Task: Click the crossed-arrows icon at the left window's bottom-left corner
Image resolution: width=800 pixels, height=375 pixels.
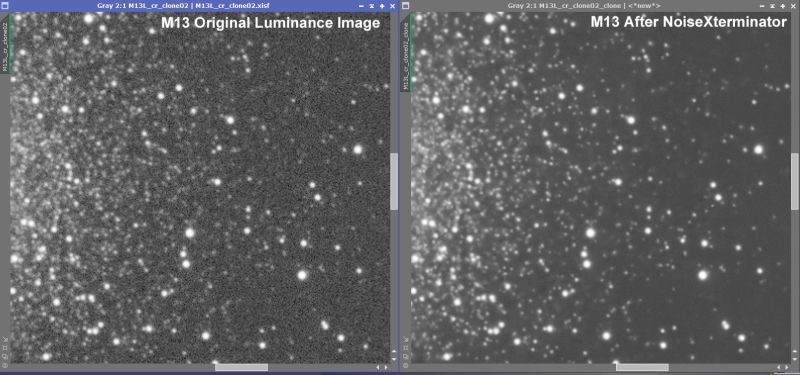Action: coord(5,339)
